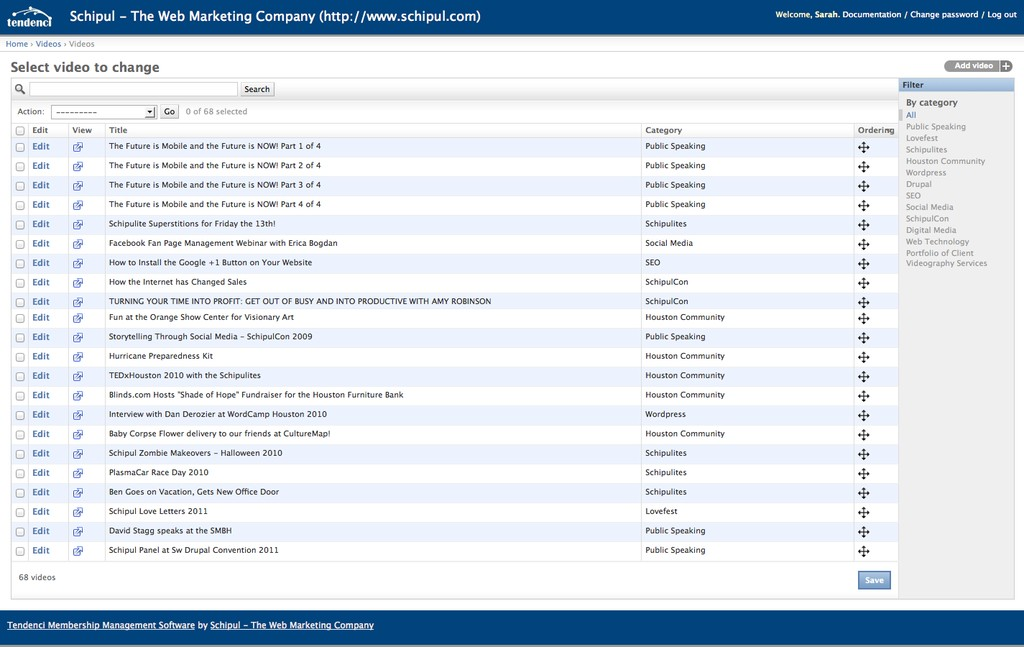Click Edit for Baby Corpse Flower delivery

tap(40, 434)
